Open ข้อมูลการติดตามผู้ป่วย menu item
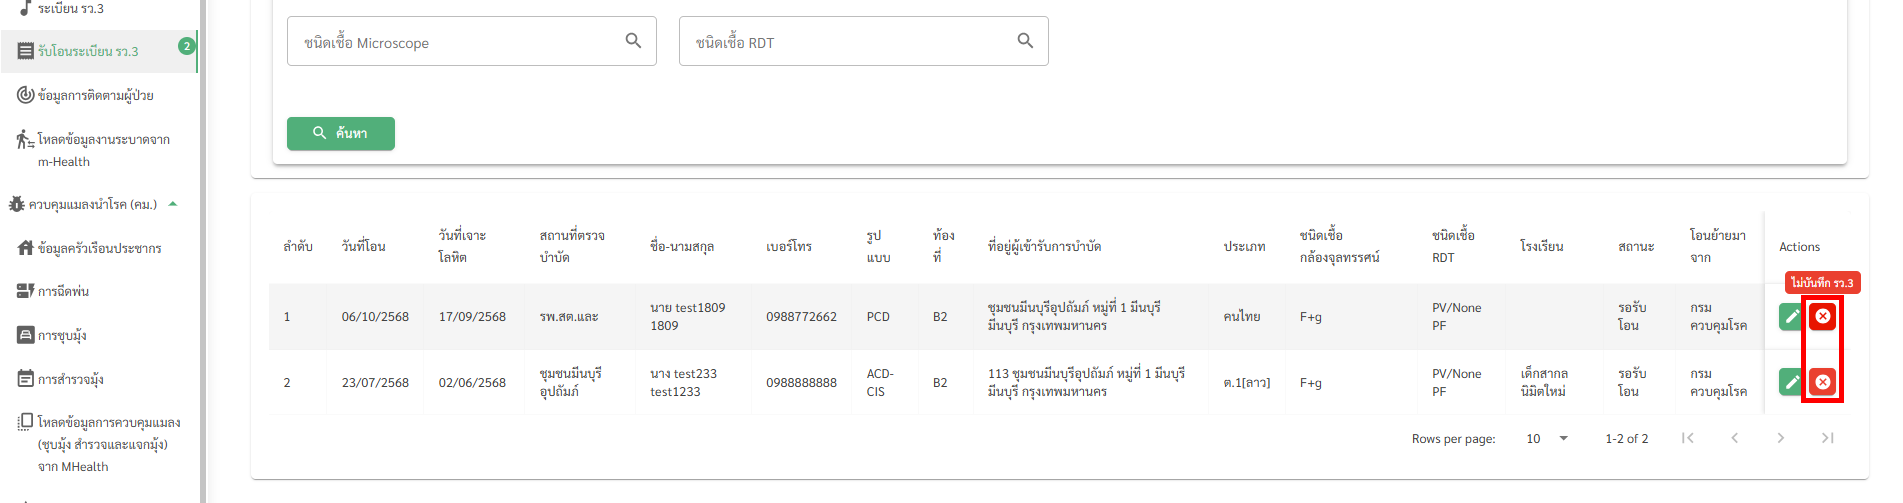The height and width of the screenshot is (503, 1903). point(95,95)
